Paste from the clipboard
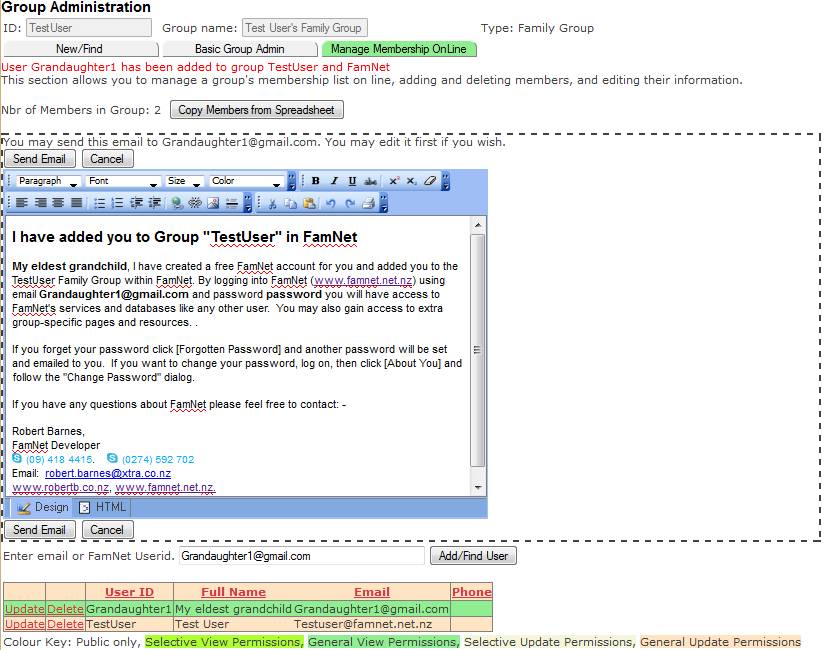Image resolution: width=824 pixels, height=650 pixels. (310, 203)
